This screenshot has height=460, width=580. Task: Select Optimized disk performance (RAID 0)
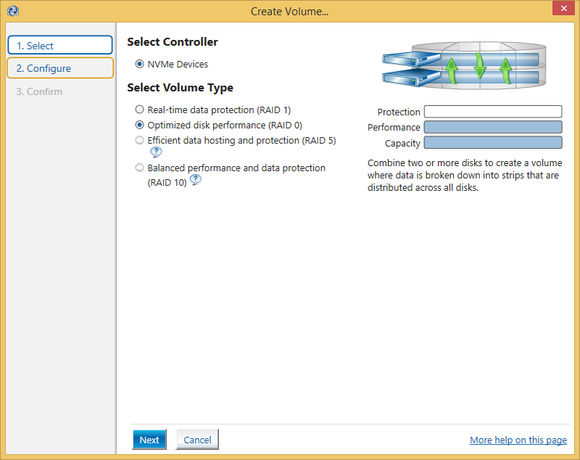139,125
